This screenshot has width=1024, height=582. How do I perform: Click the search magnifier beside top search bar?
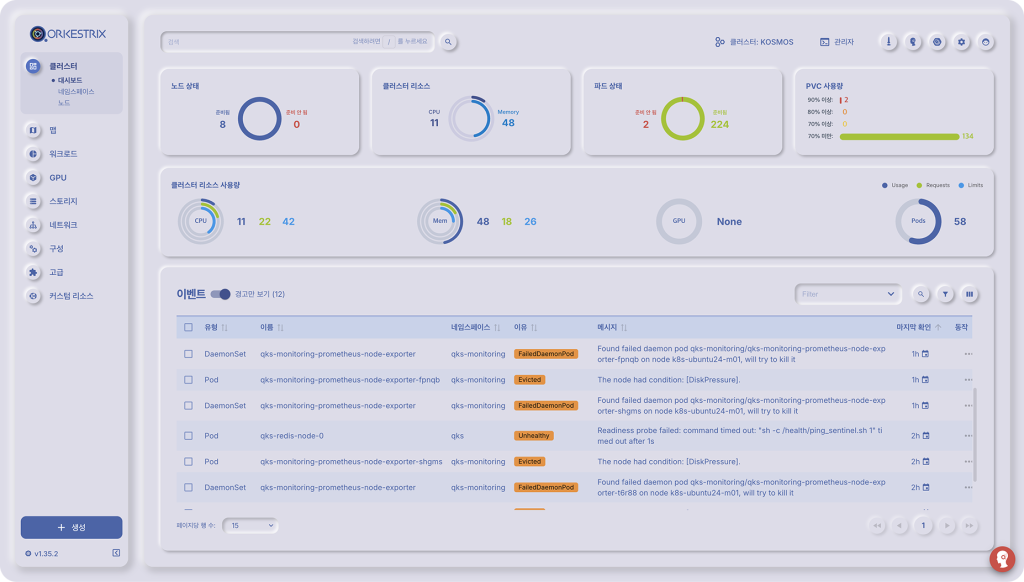(x=449, y=42)
